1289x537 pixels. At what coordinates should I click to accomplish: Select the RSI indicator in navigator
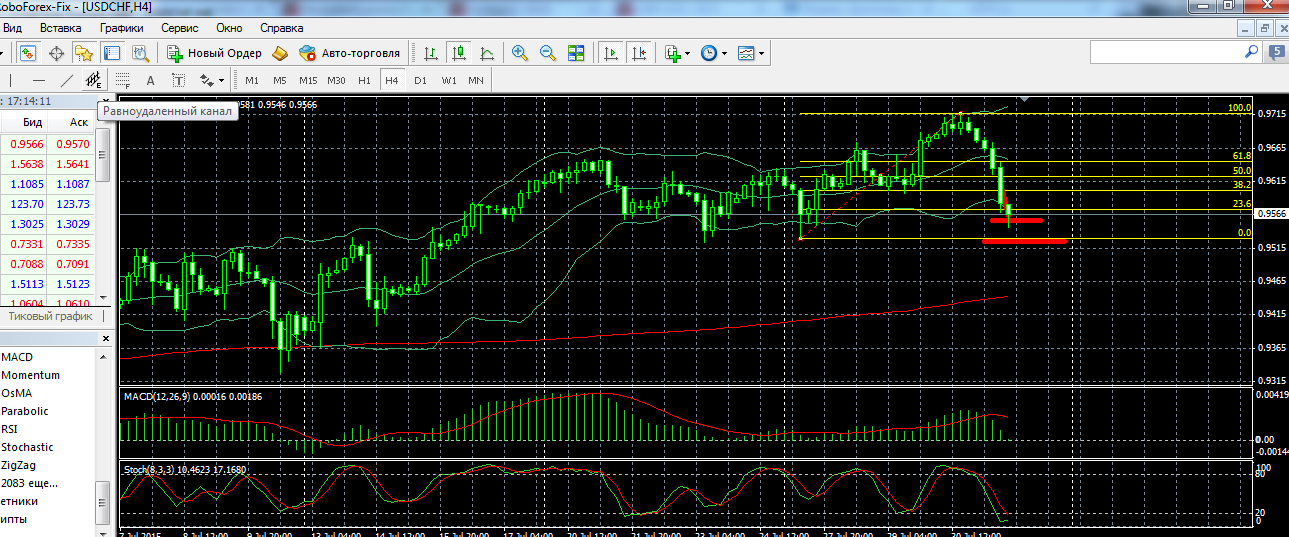point(11,429)
